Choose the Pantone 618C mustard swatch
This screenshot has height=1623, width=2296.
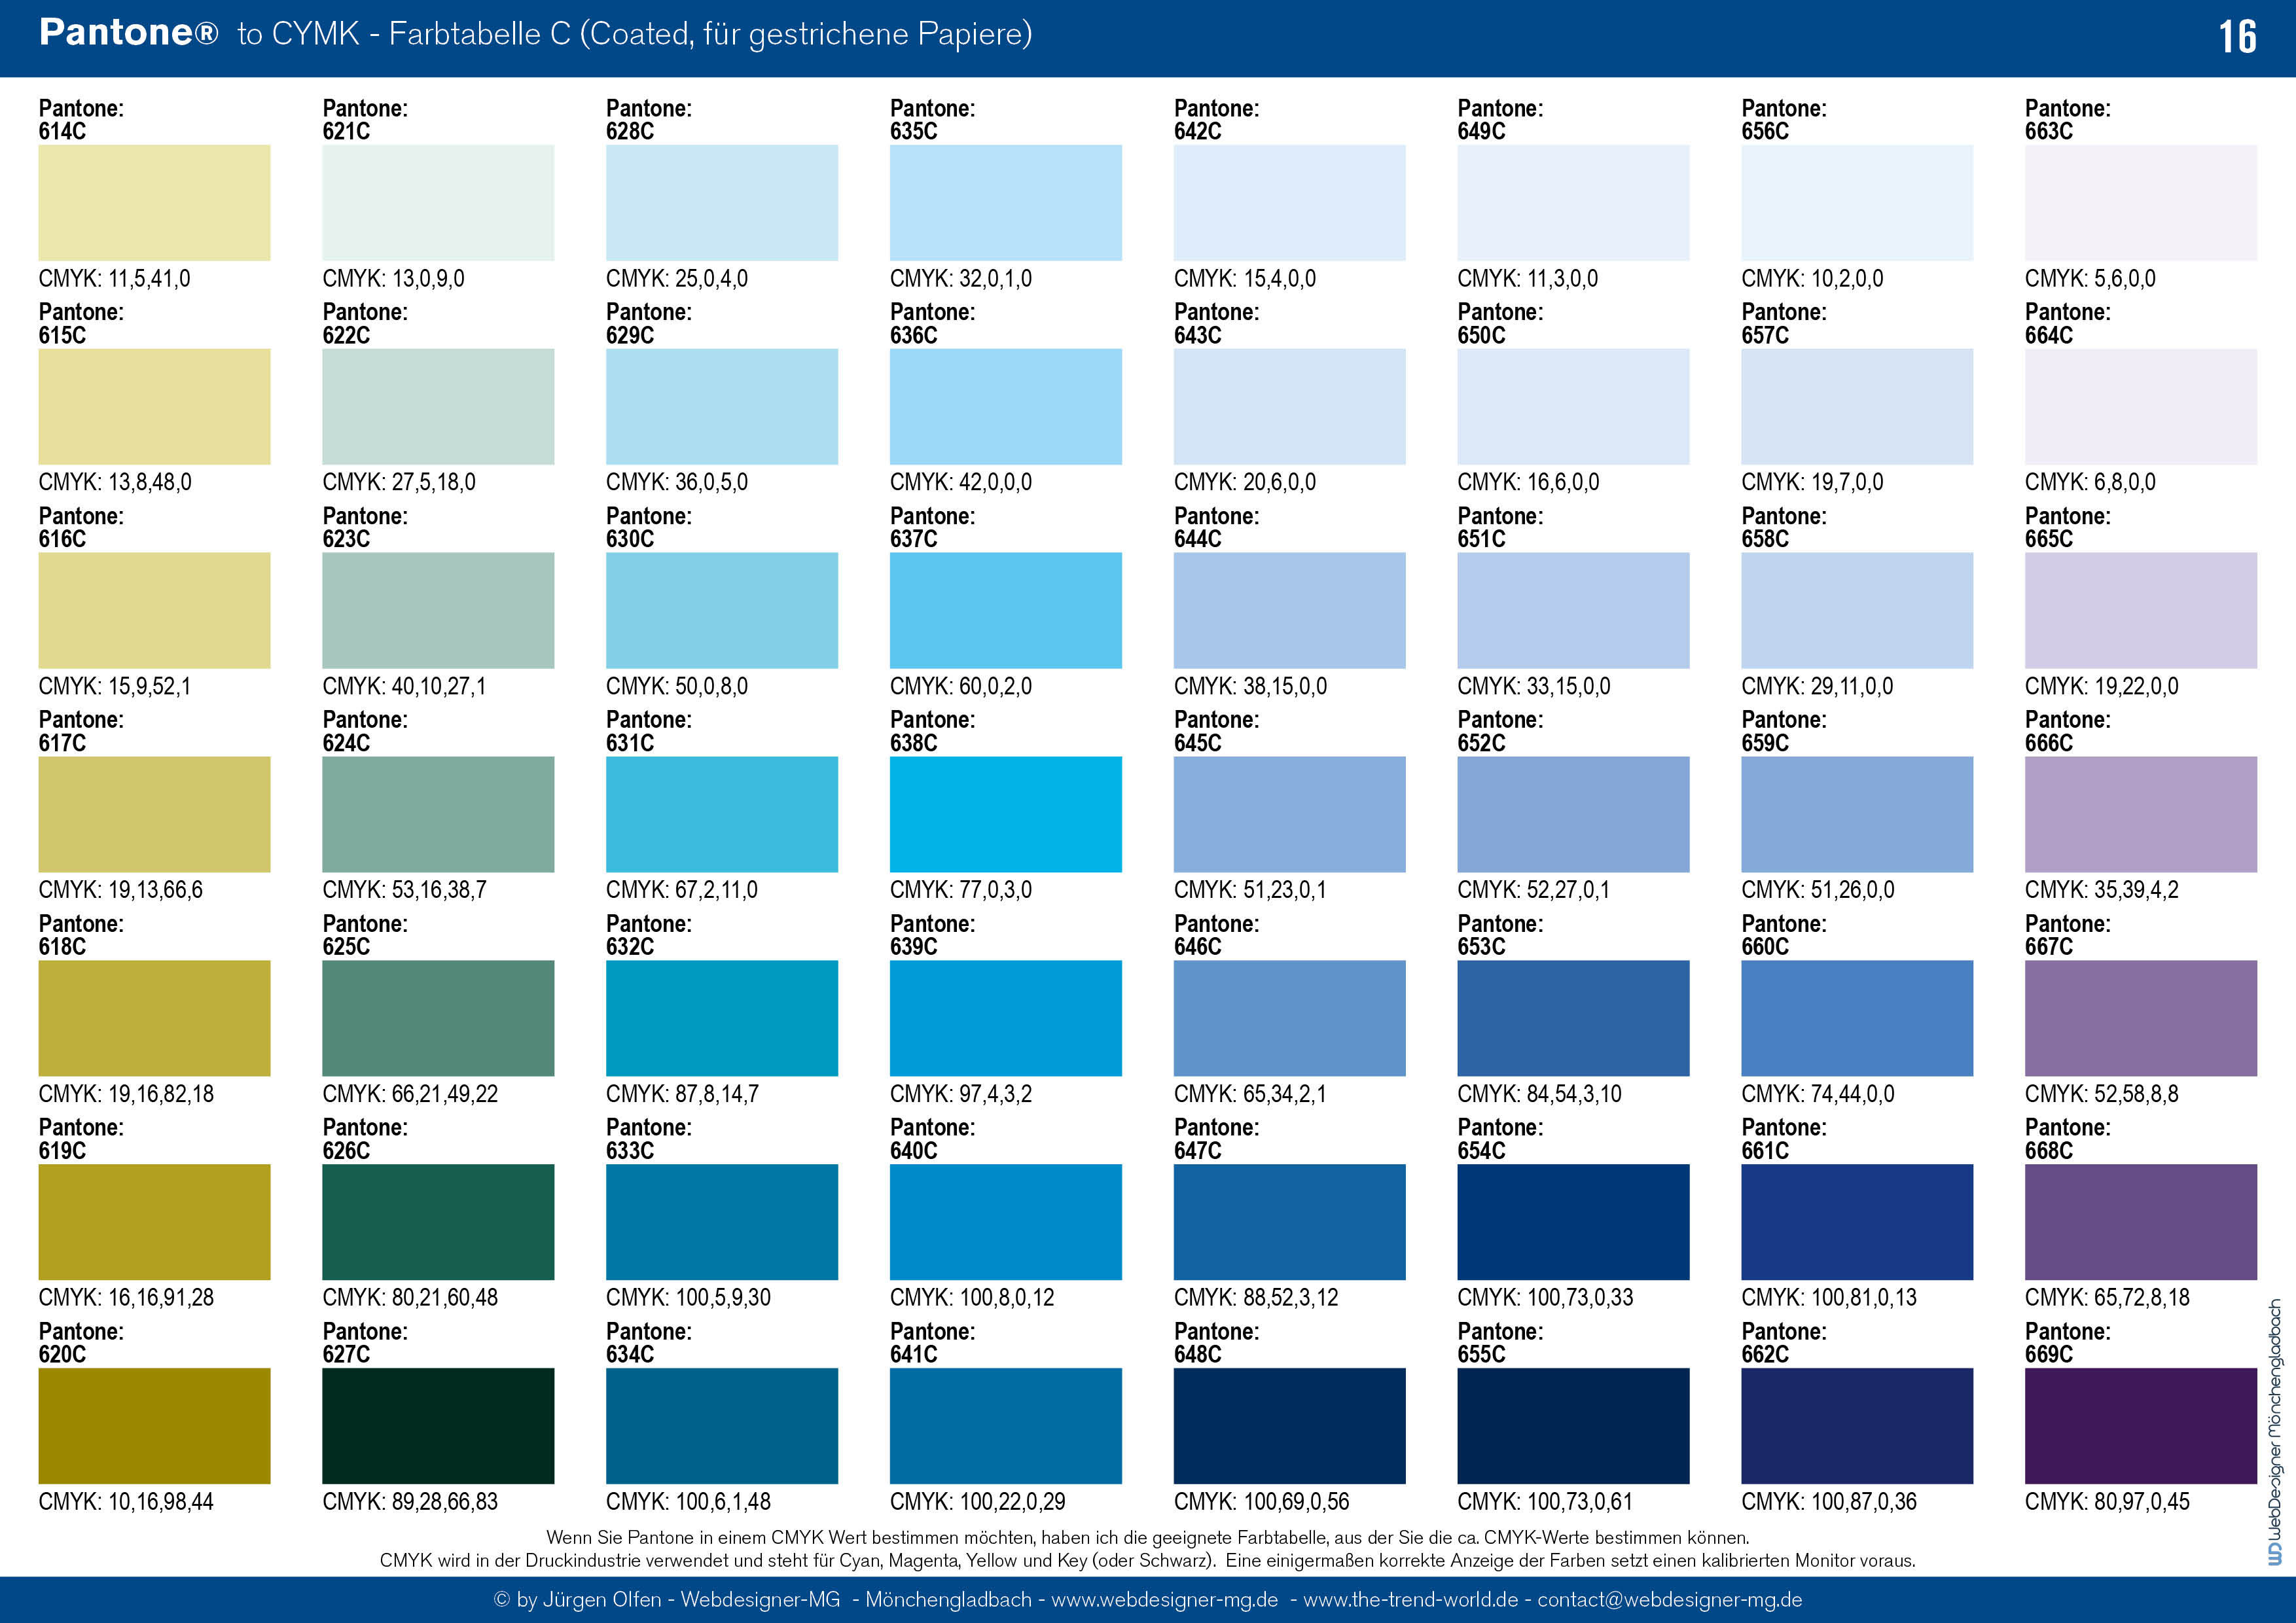pyautogui.click(x=154, y=1018)
